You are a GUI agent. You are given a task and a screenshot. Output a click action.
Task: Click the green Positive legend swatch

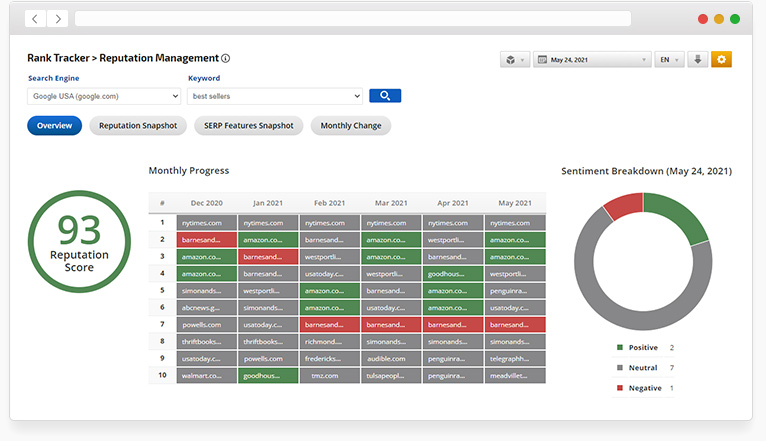click(620, 348)
